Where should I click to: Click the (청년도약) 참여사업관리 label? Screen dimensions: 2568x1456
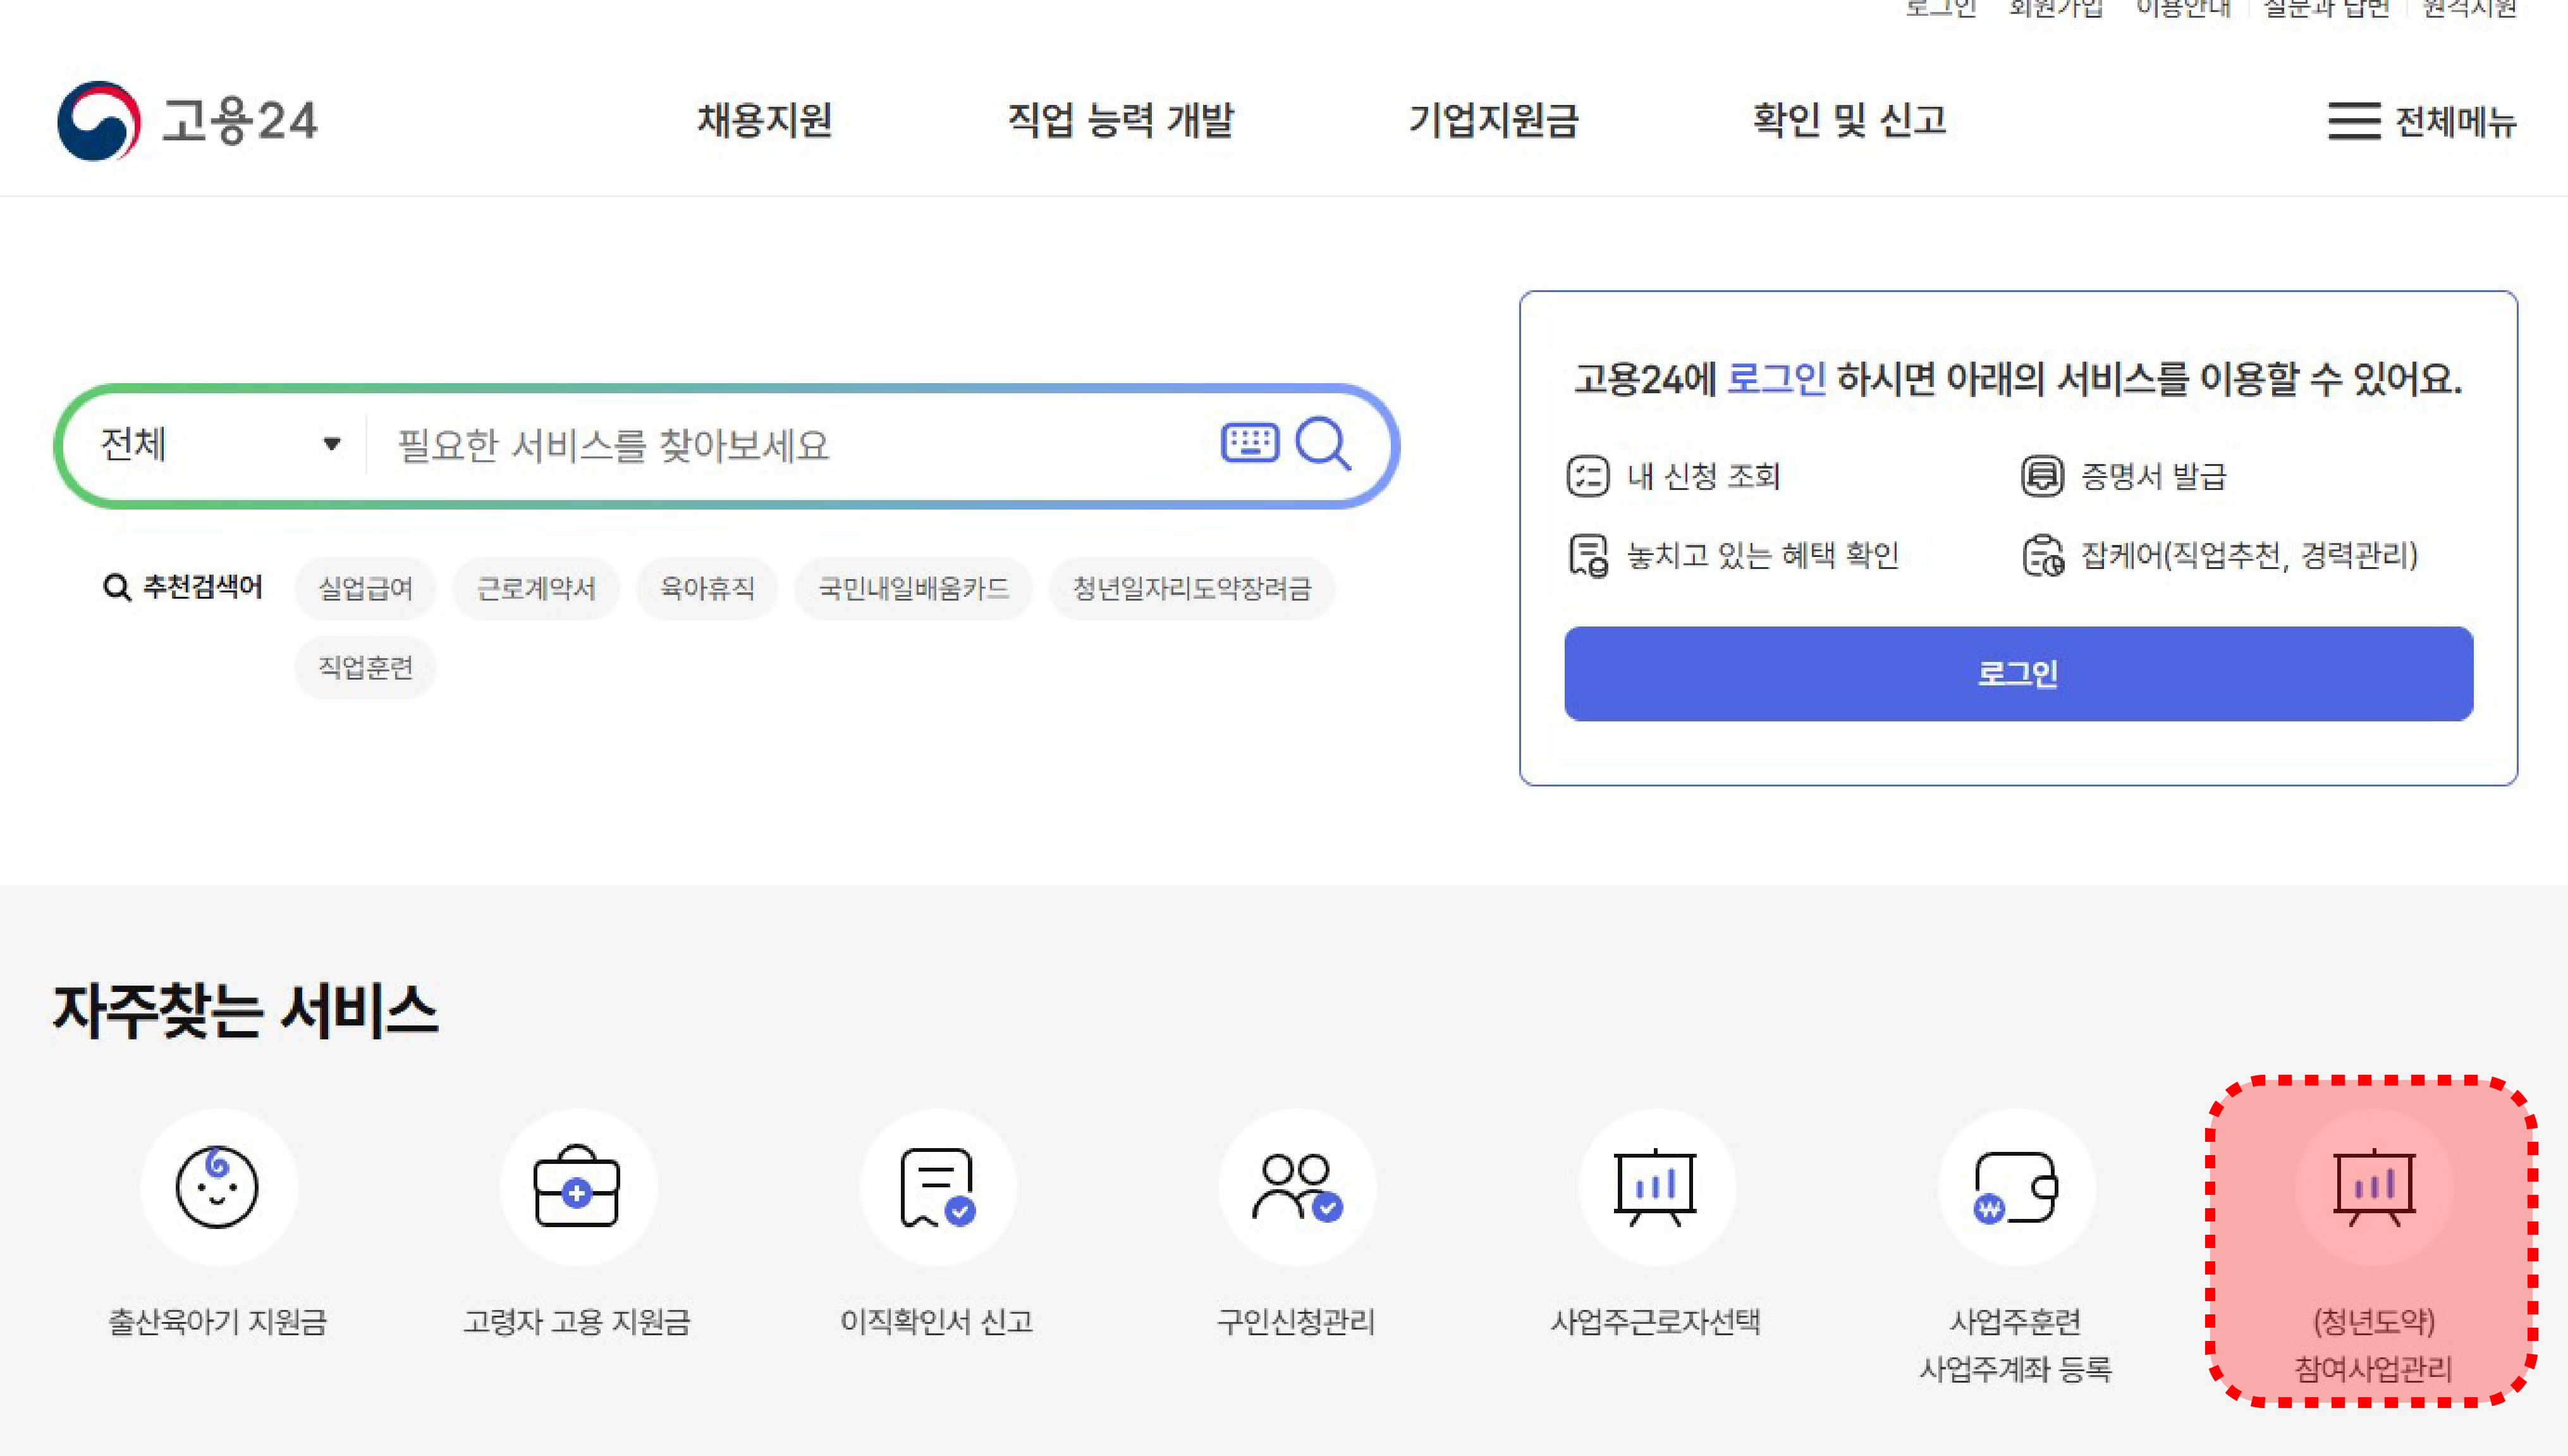pyautogui.click(x=2374, y=1345)
